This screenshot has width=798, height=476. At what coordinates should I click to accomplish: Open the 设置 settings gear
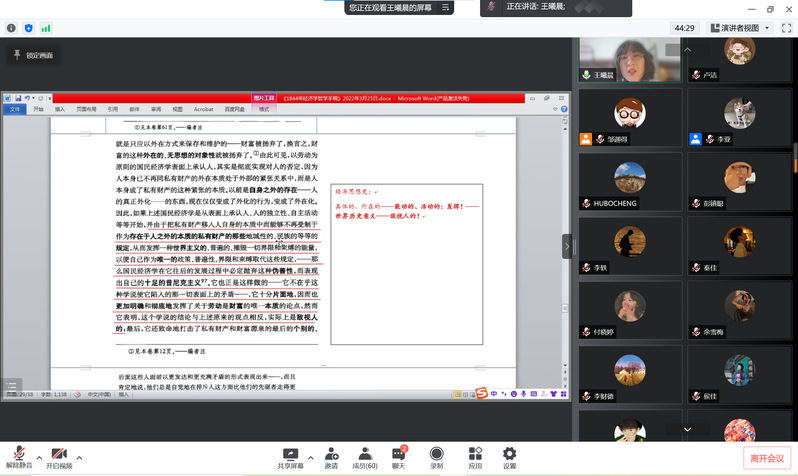pos(509,456)
